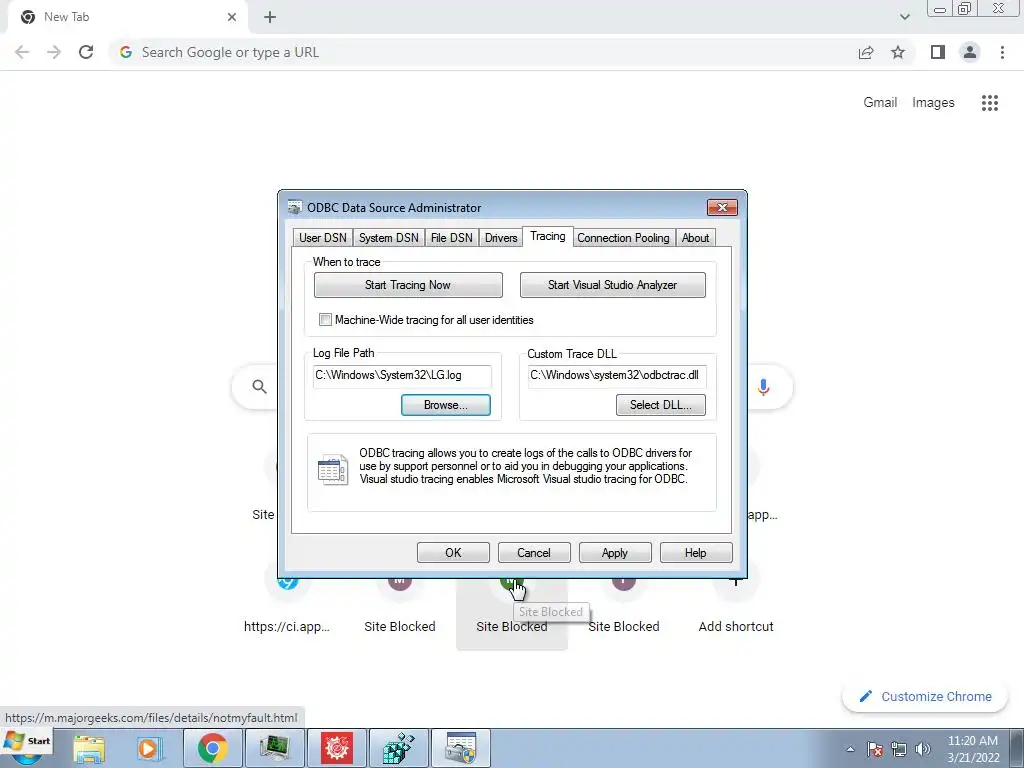Click the Chrome forward arrow icon
This screenshot has width=1024, height=768.
point(54,52)
